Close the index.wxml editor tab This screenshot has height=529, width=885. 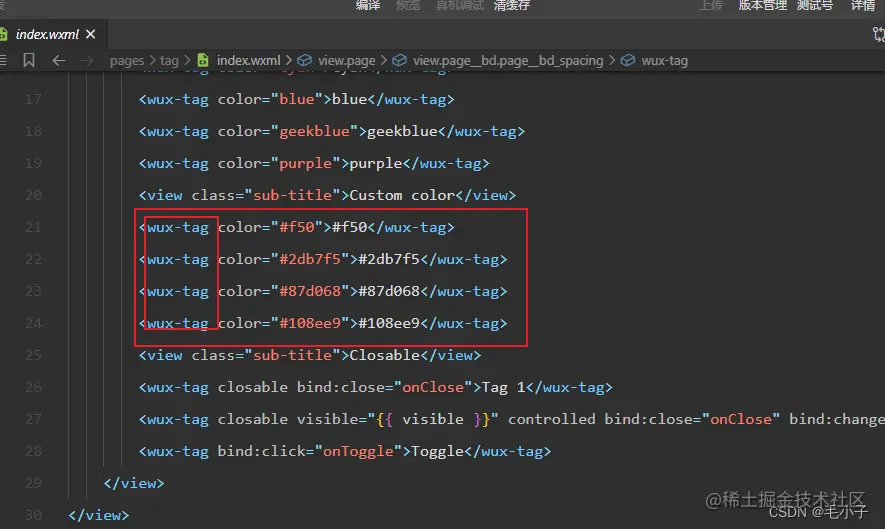(x=90, y=34)
